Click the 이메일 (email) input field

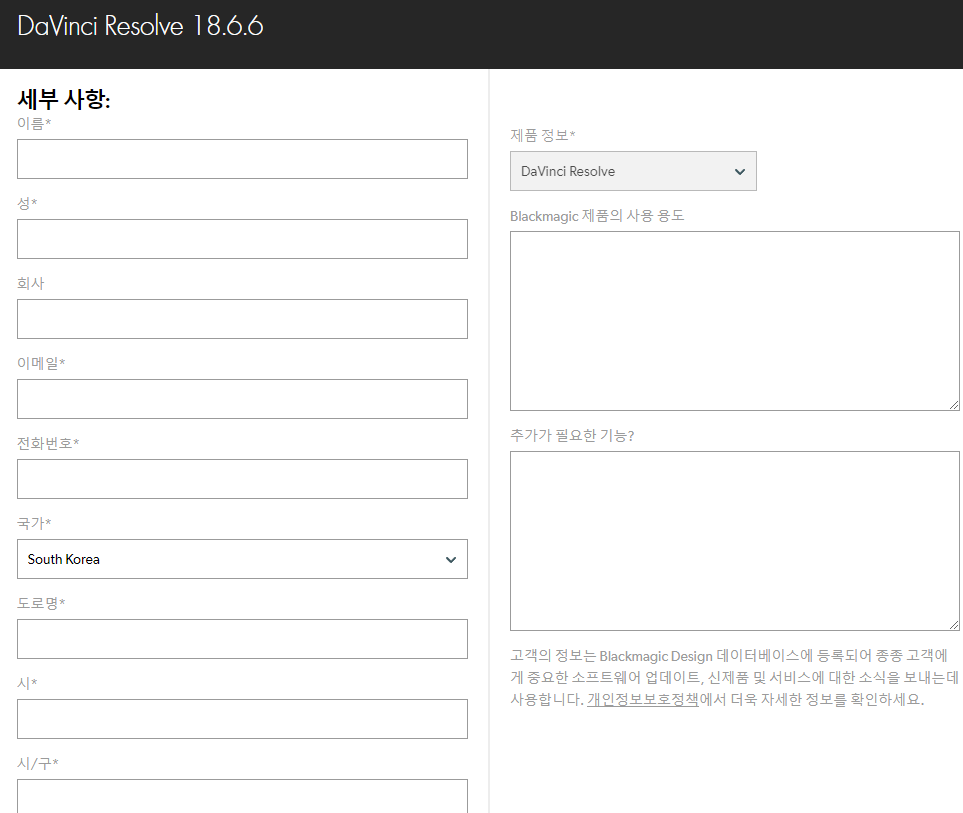pyautogui.click(x=242, y=399)
